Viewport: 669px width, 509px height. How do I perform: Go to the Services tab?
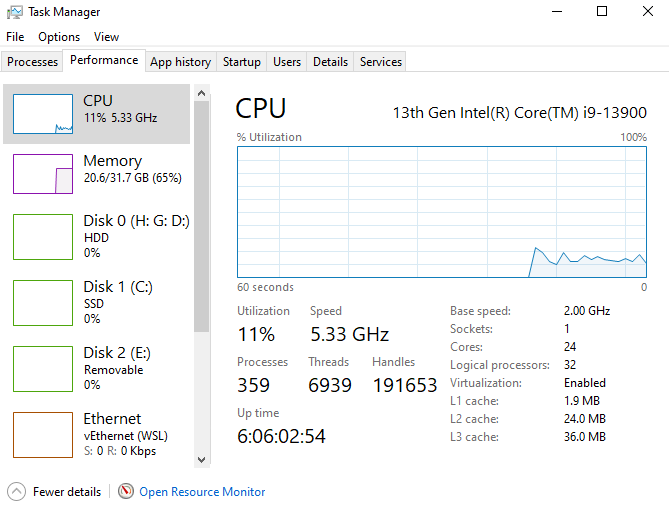point(381,62)
